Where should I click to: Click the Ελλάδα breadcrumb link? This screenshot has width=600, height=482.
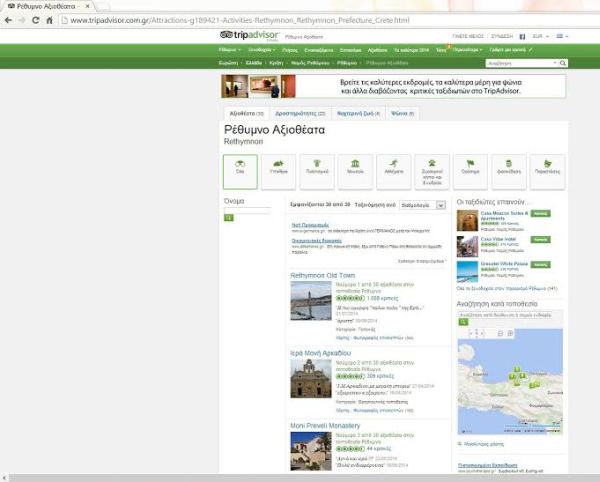point(254,63)
